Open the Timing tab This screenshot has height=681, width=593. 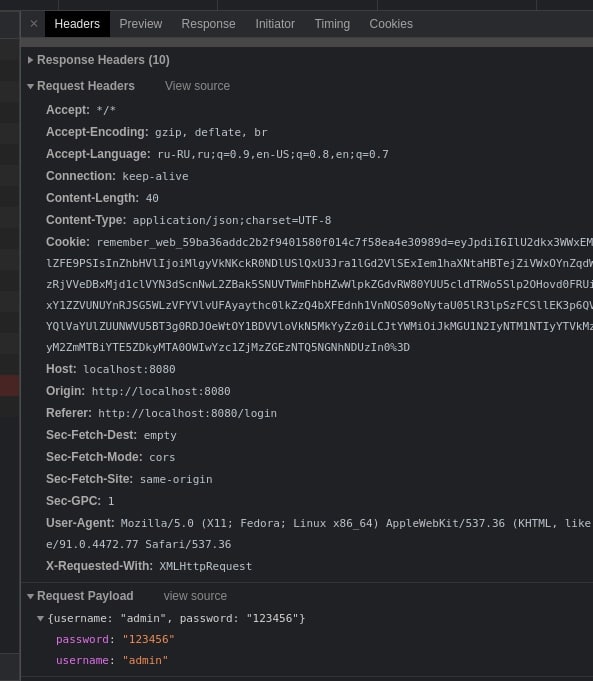[x=332, y=24]
